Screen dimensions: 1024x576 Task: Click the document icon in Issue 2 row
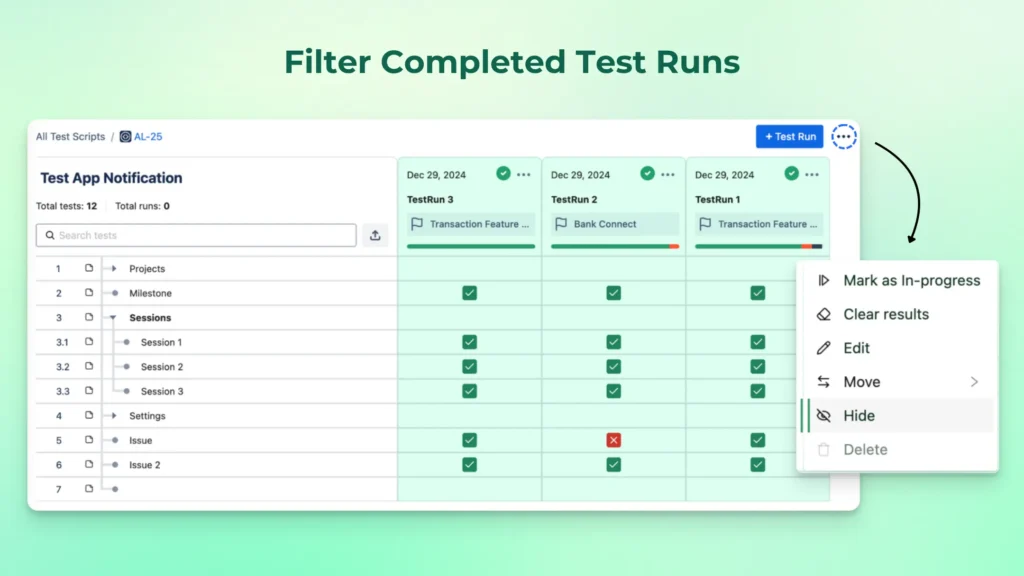tap(89, 464)
